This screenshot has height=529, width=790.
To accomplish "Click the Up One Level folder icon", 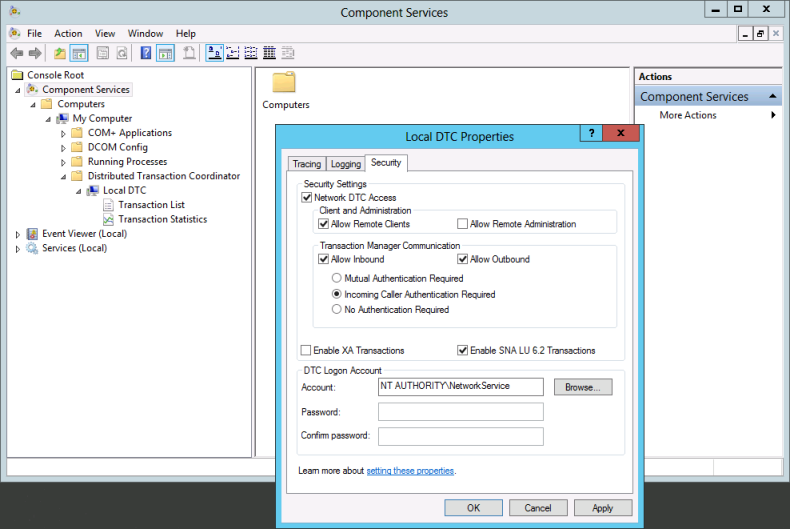I will pos(60,53).
